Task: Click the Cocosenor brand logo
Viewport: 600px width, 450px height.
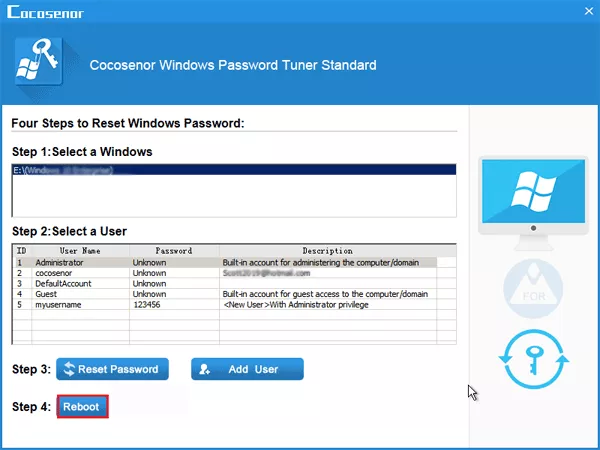Action: click(45, 12)
